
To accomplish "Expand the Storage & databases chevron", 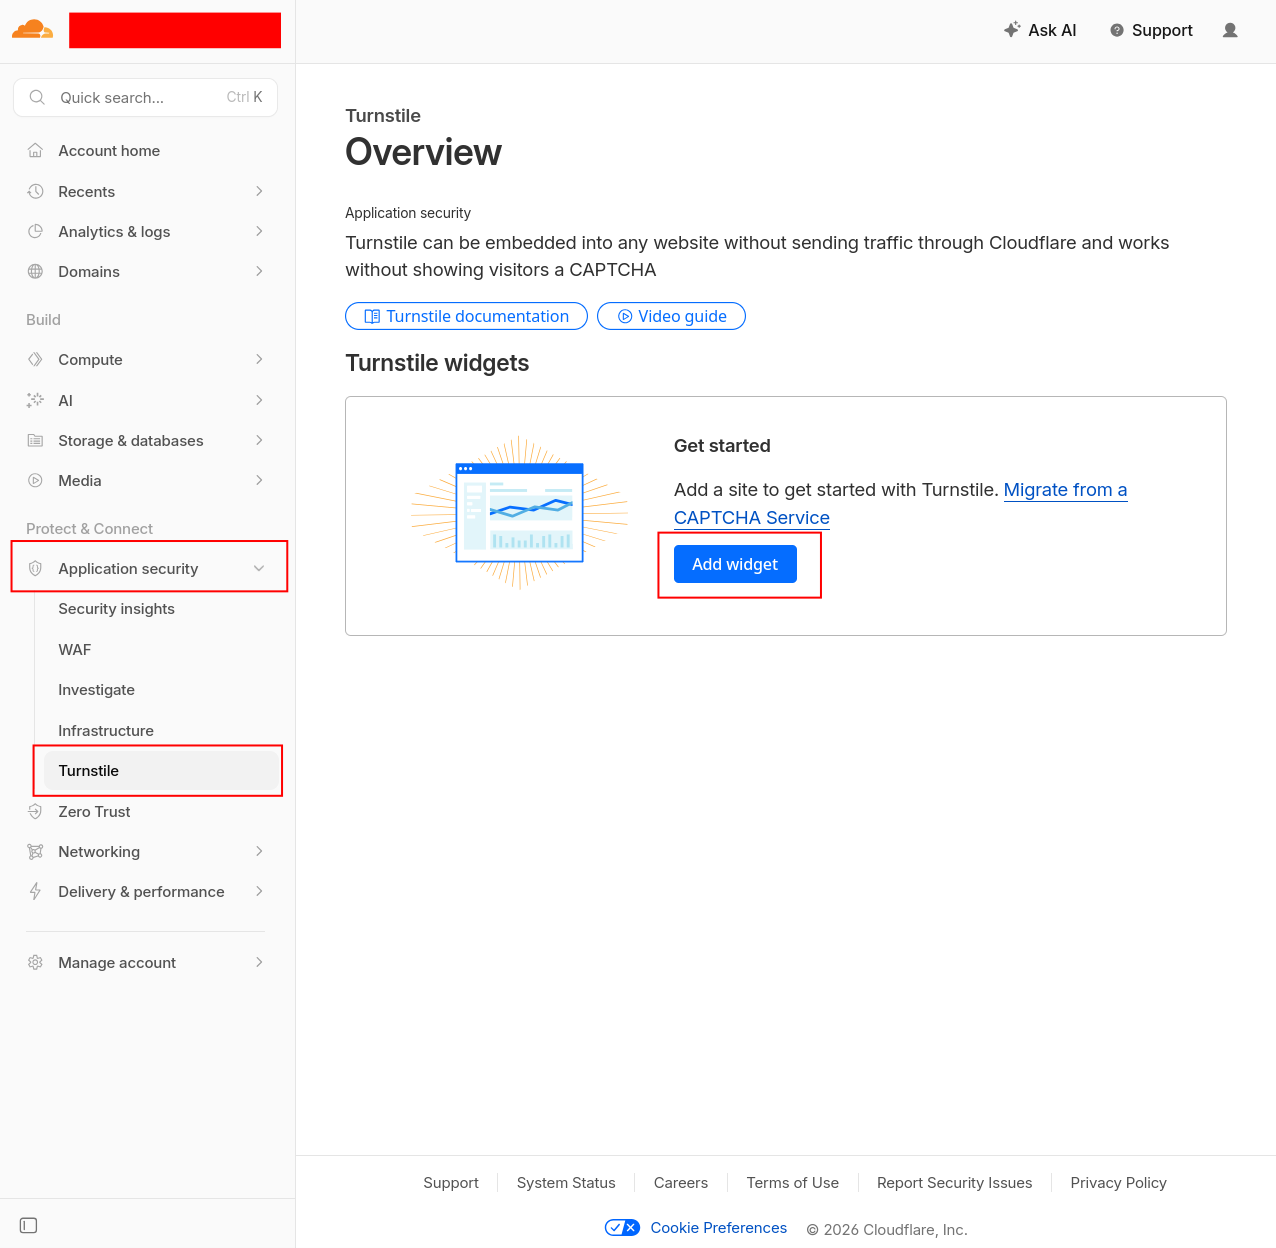I will [259, 440].
